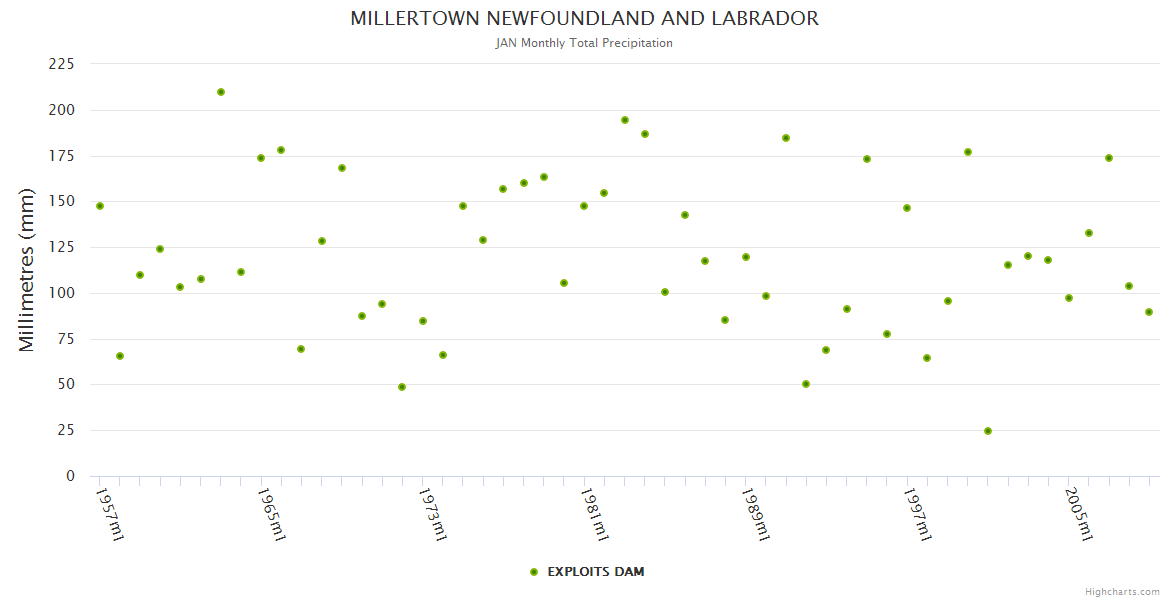Toggle the EXPLOITS DAM series label
The image size is (1170, 600).
595,572
